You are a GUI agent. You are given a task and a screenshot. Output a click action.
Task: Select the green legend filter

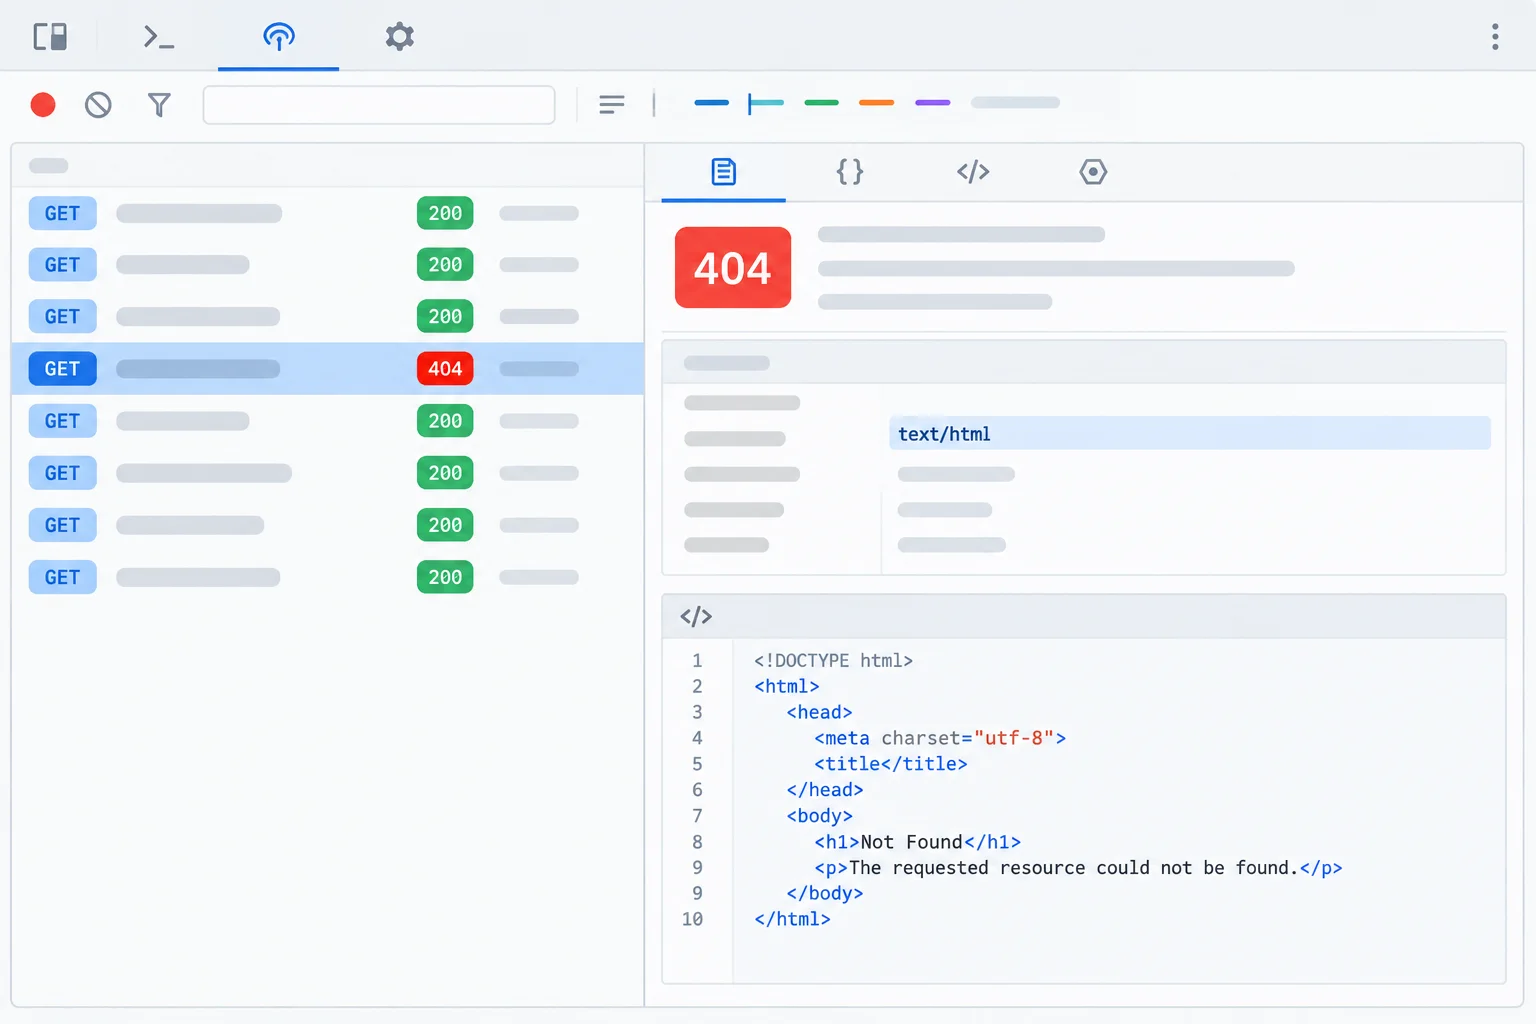tap(821, 103)
